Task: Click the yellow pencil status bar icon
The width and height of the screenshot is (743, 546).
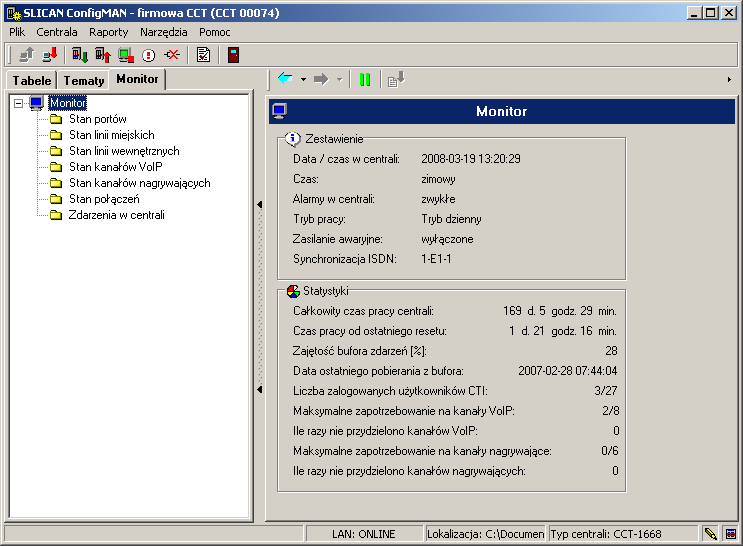Action: point(710,534)
